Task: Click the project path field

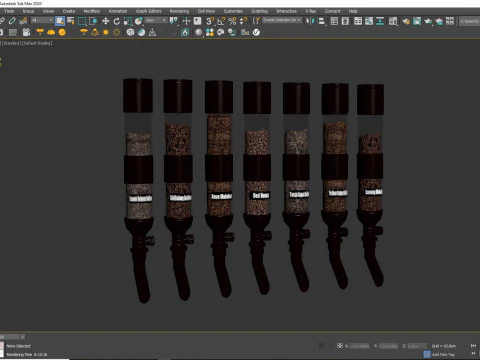Action: [470, 21]
